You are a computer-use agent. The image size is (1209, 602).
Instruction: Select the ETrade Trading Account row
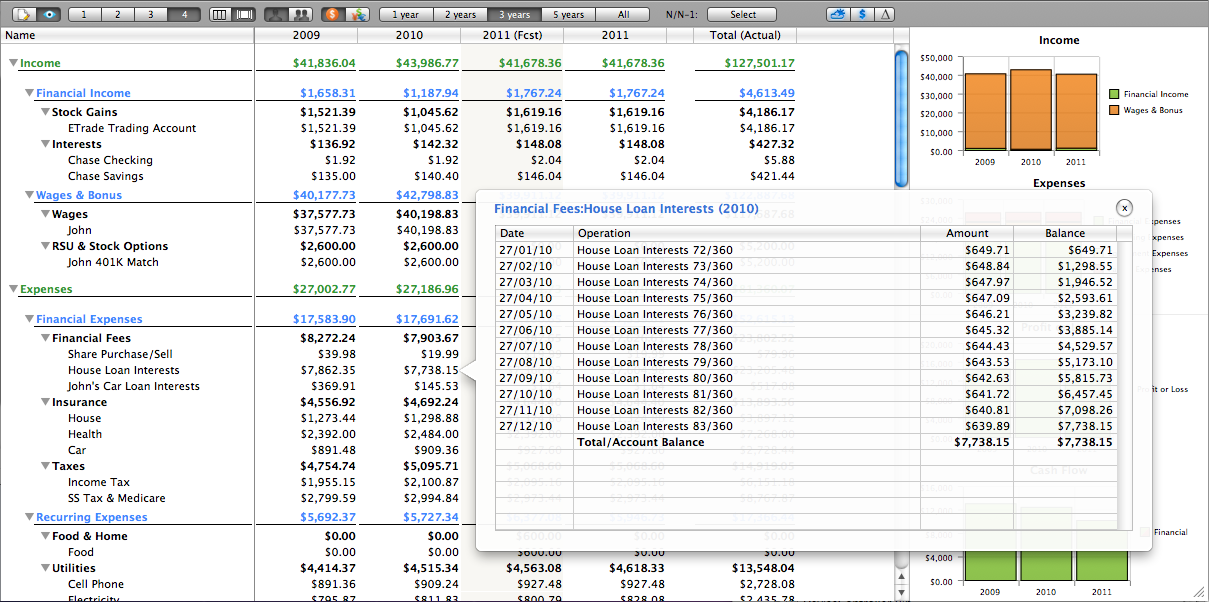tap(132, 128)
